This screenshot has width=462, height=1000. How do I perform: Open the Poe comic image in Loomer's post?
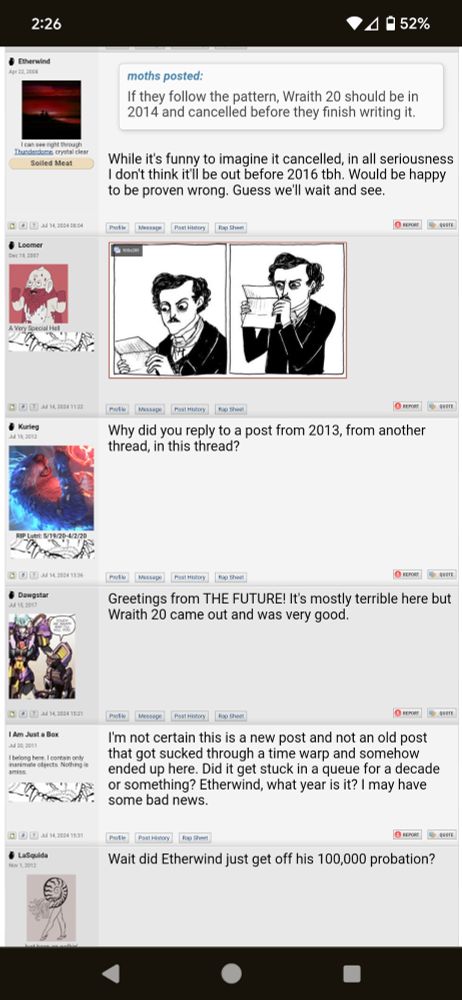pos(228,310)
